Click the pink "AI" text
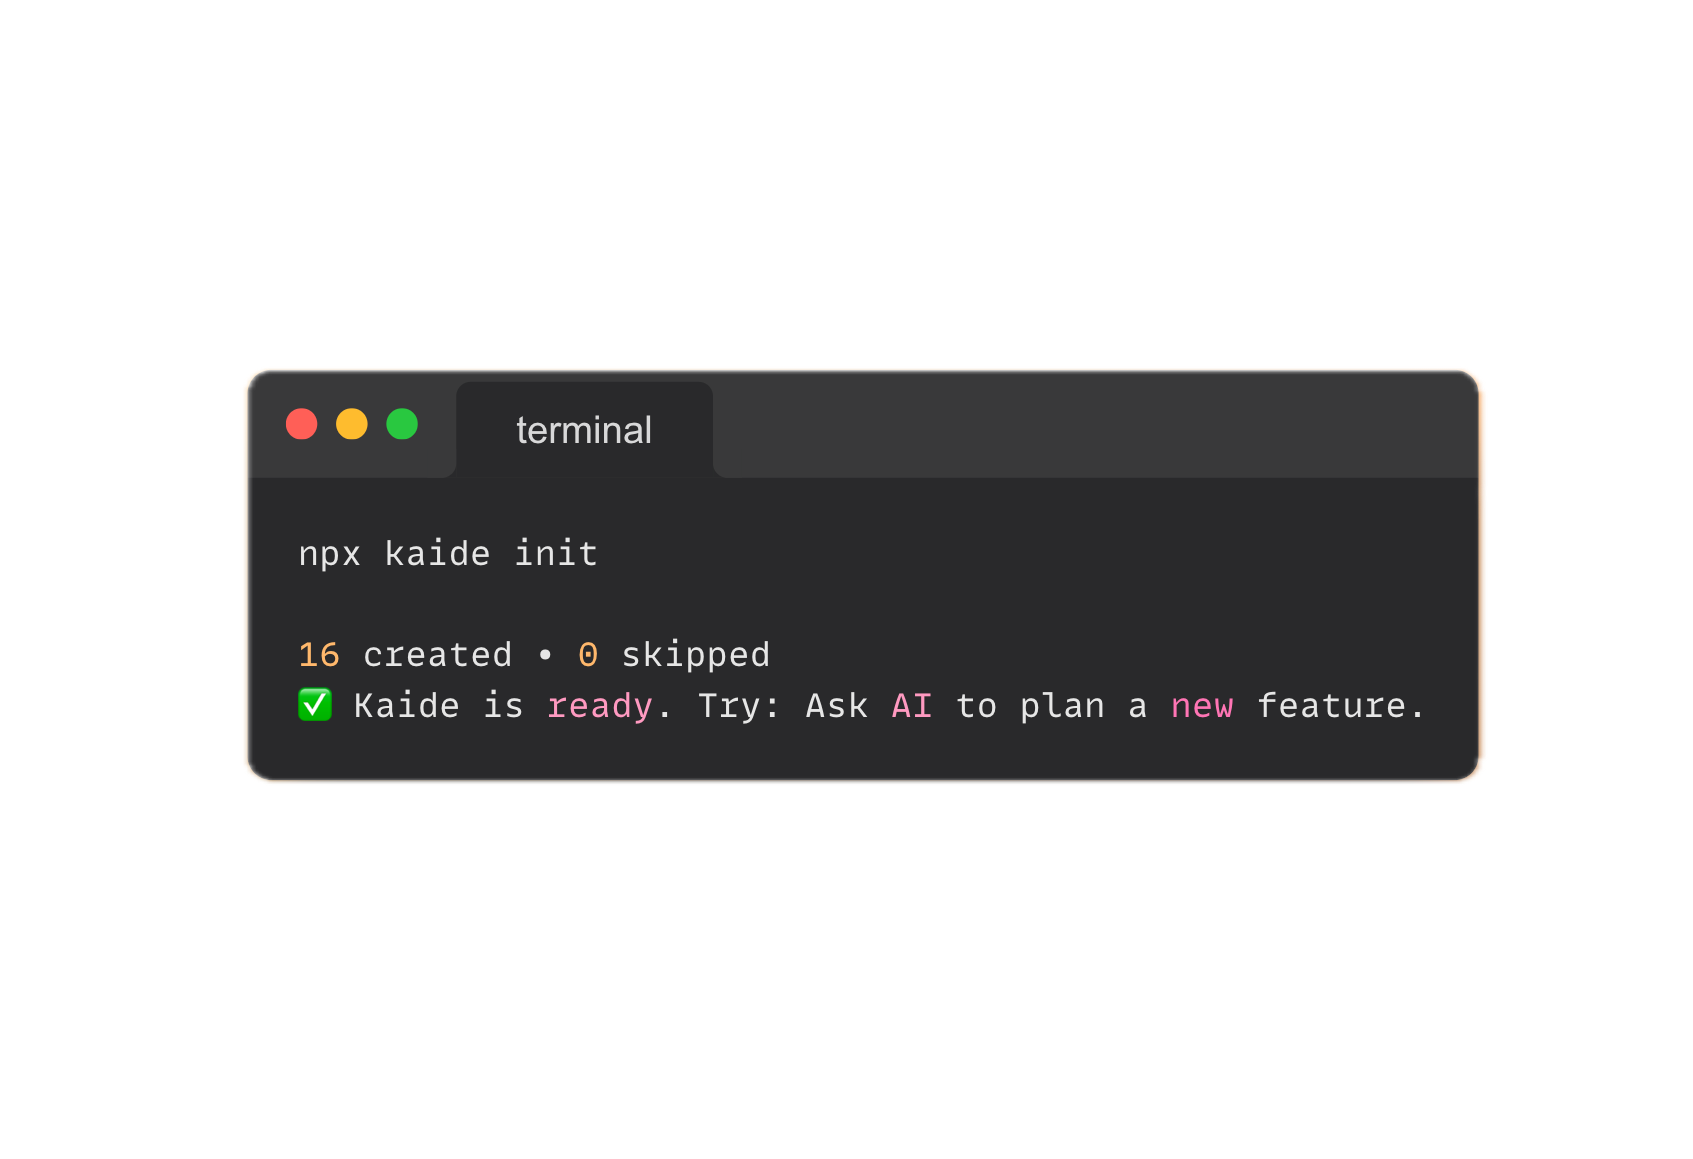 coord(912,706)
